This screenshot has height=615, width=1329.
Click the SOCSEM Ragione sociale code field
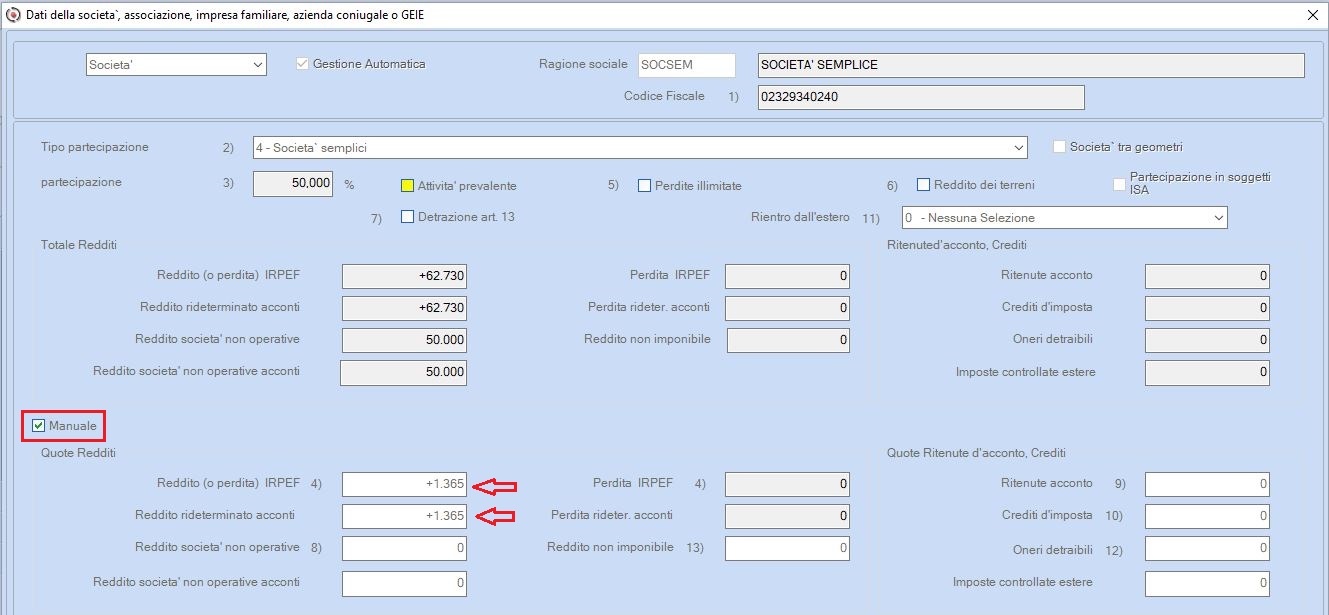tap(687, 65)
